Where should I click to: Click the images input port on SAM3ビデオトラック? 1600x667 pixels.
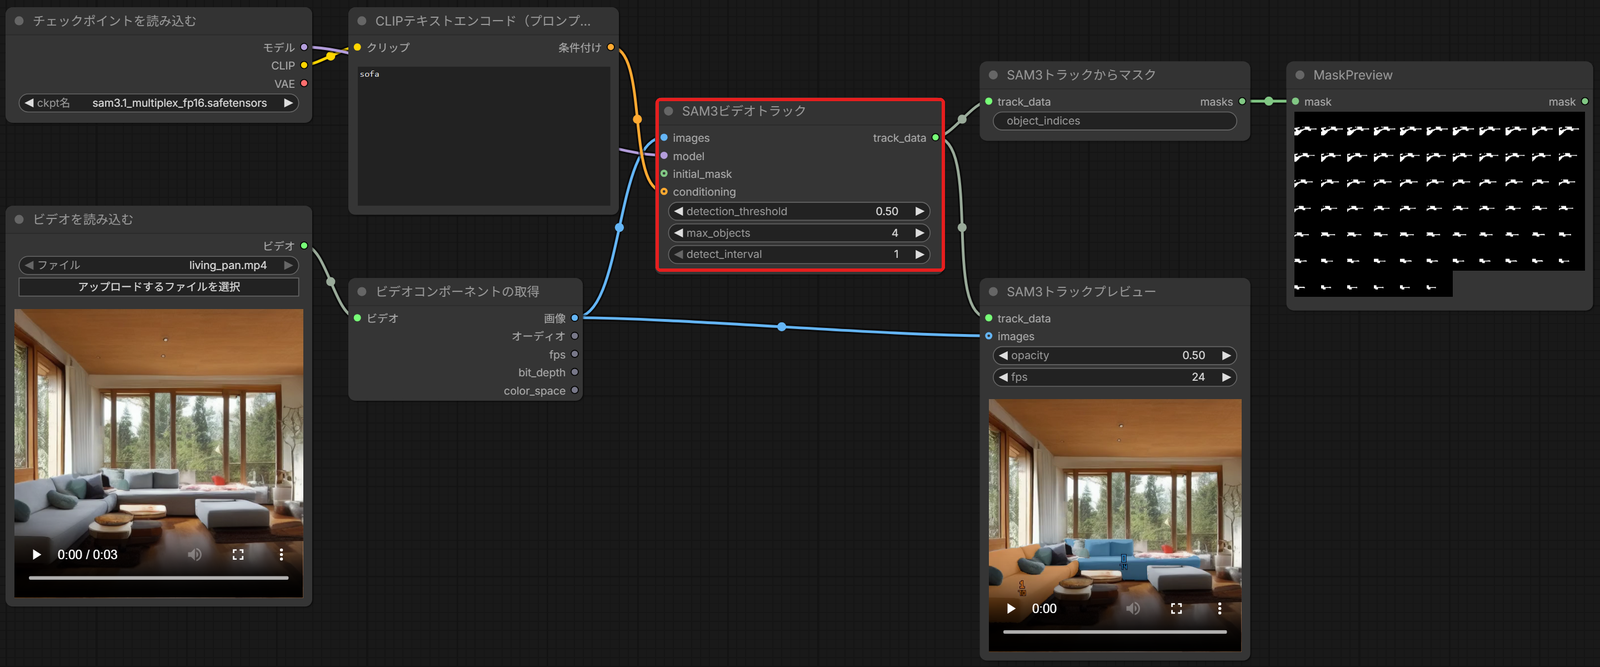pos(664,138)
